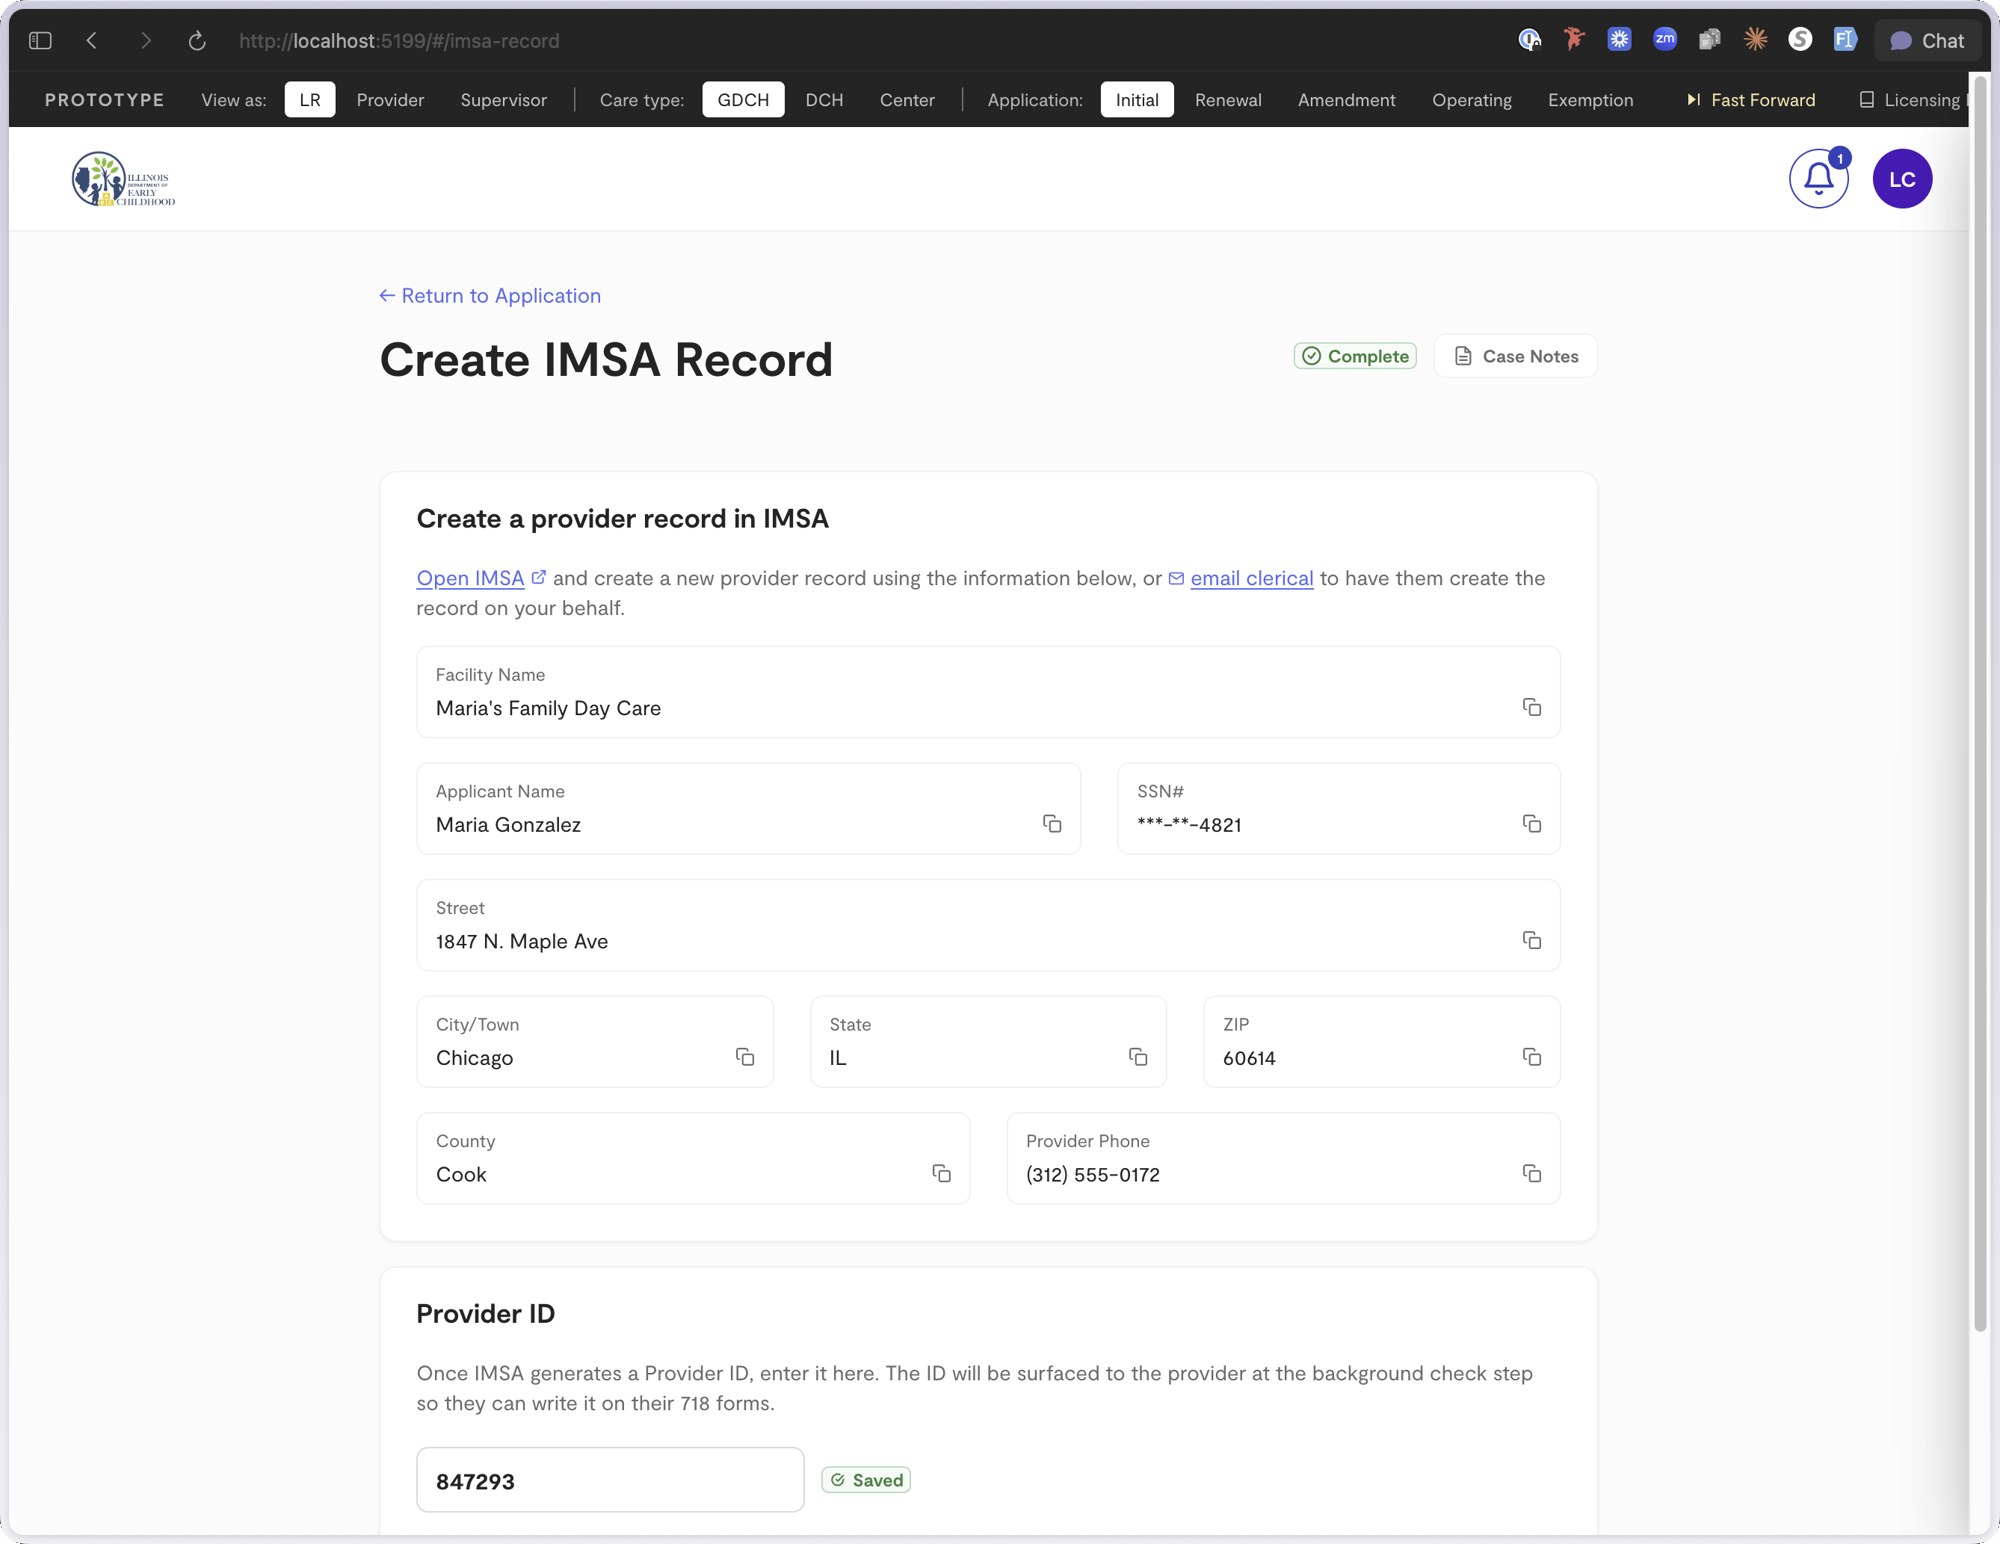Select Center care type
The image size is (2000, 1544).
pyautogui.click(x=907, y=100)
